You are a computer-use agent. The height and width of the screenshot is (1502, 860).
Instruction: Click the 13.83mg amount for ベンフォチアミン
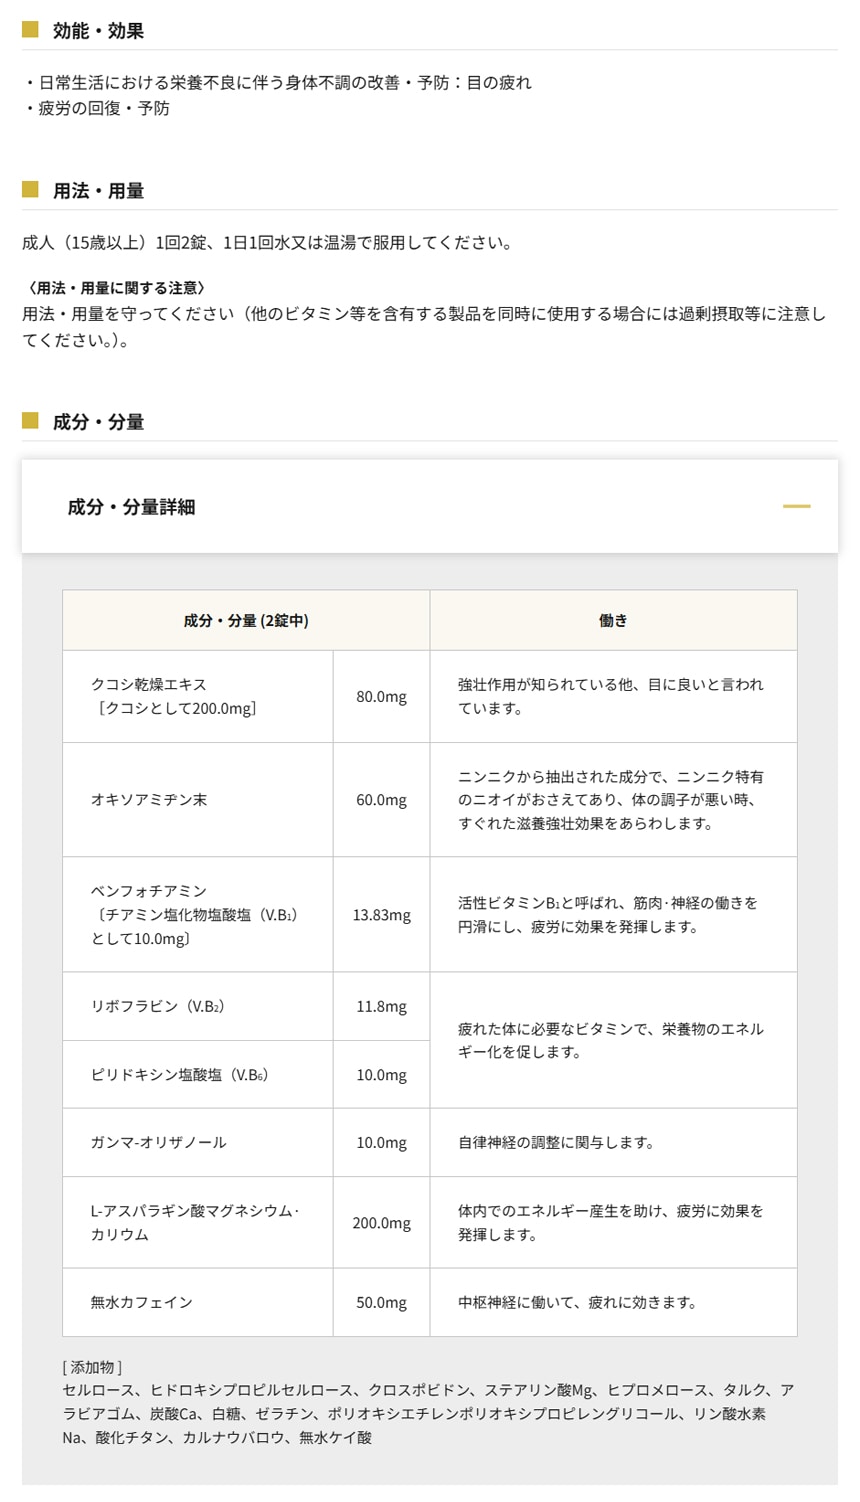(381, 915)
